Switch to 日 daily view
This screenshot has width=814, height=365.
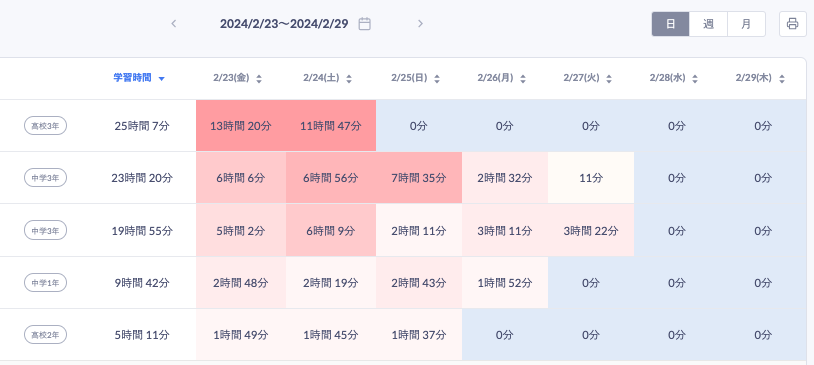pyautogui.click(x=671, y=24)
